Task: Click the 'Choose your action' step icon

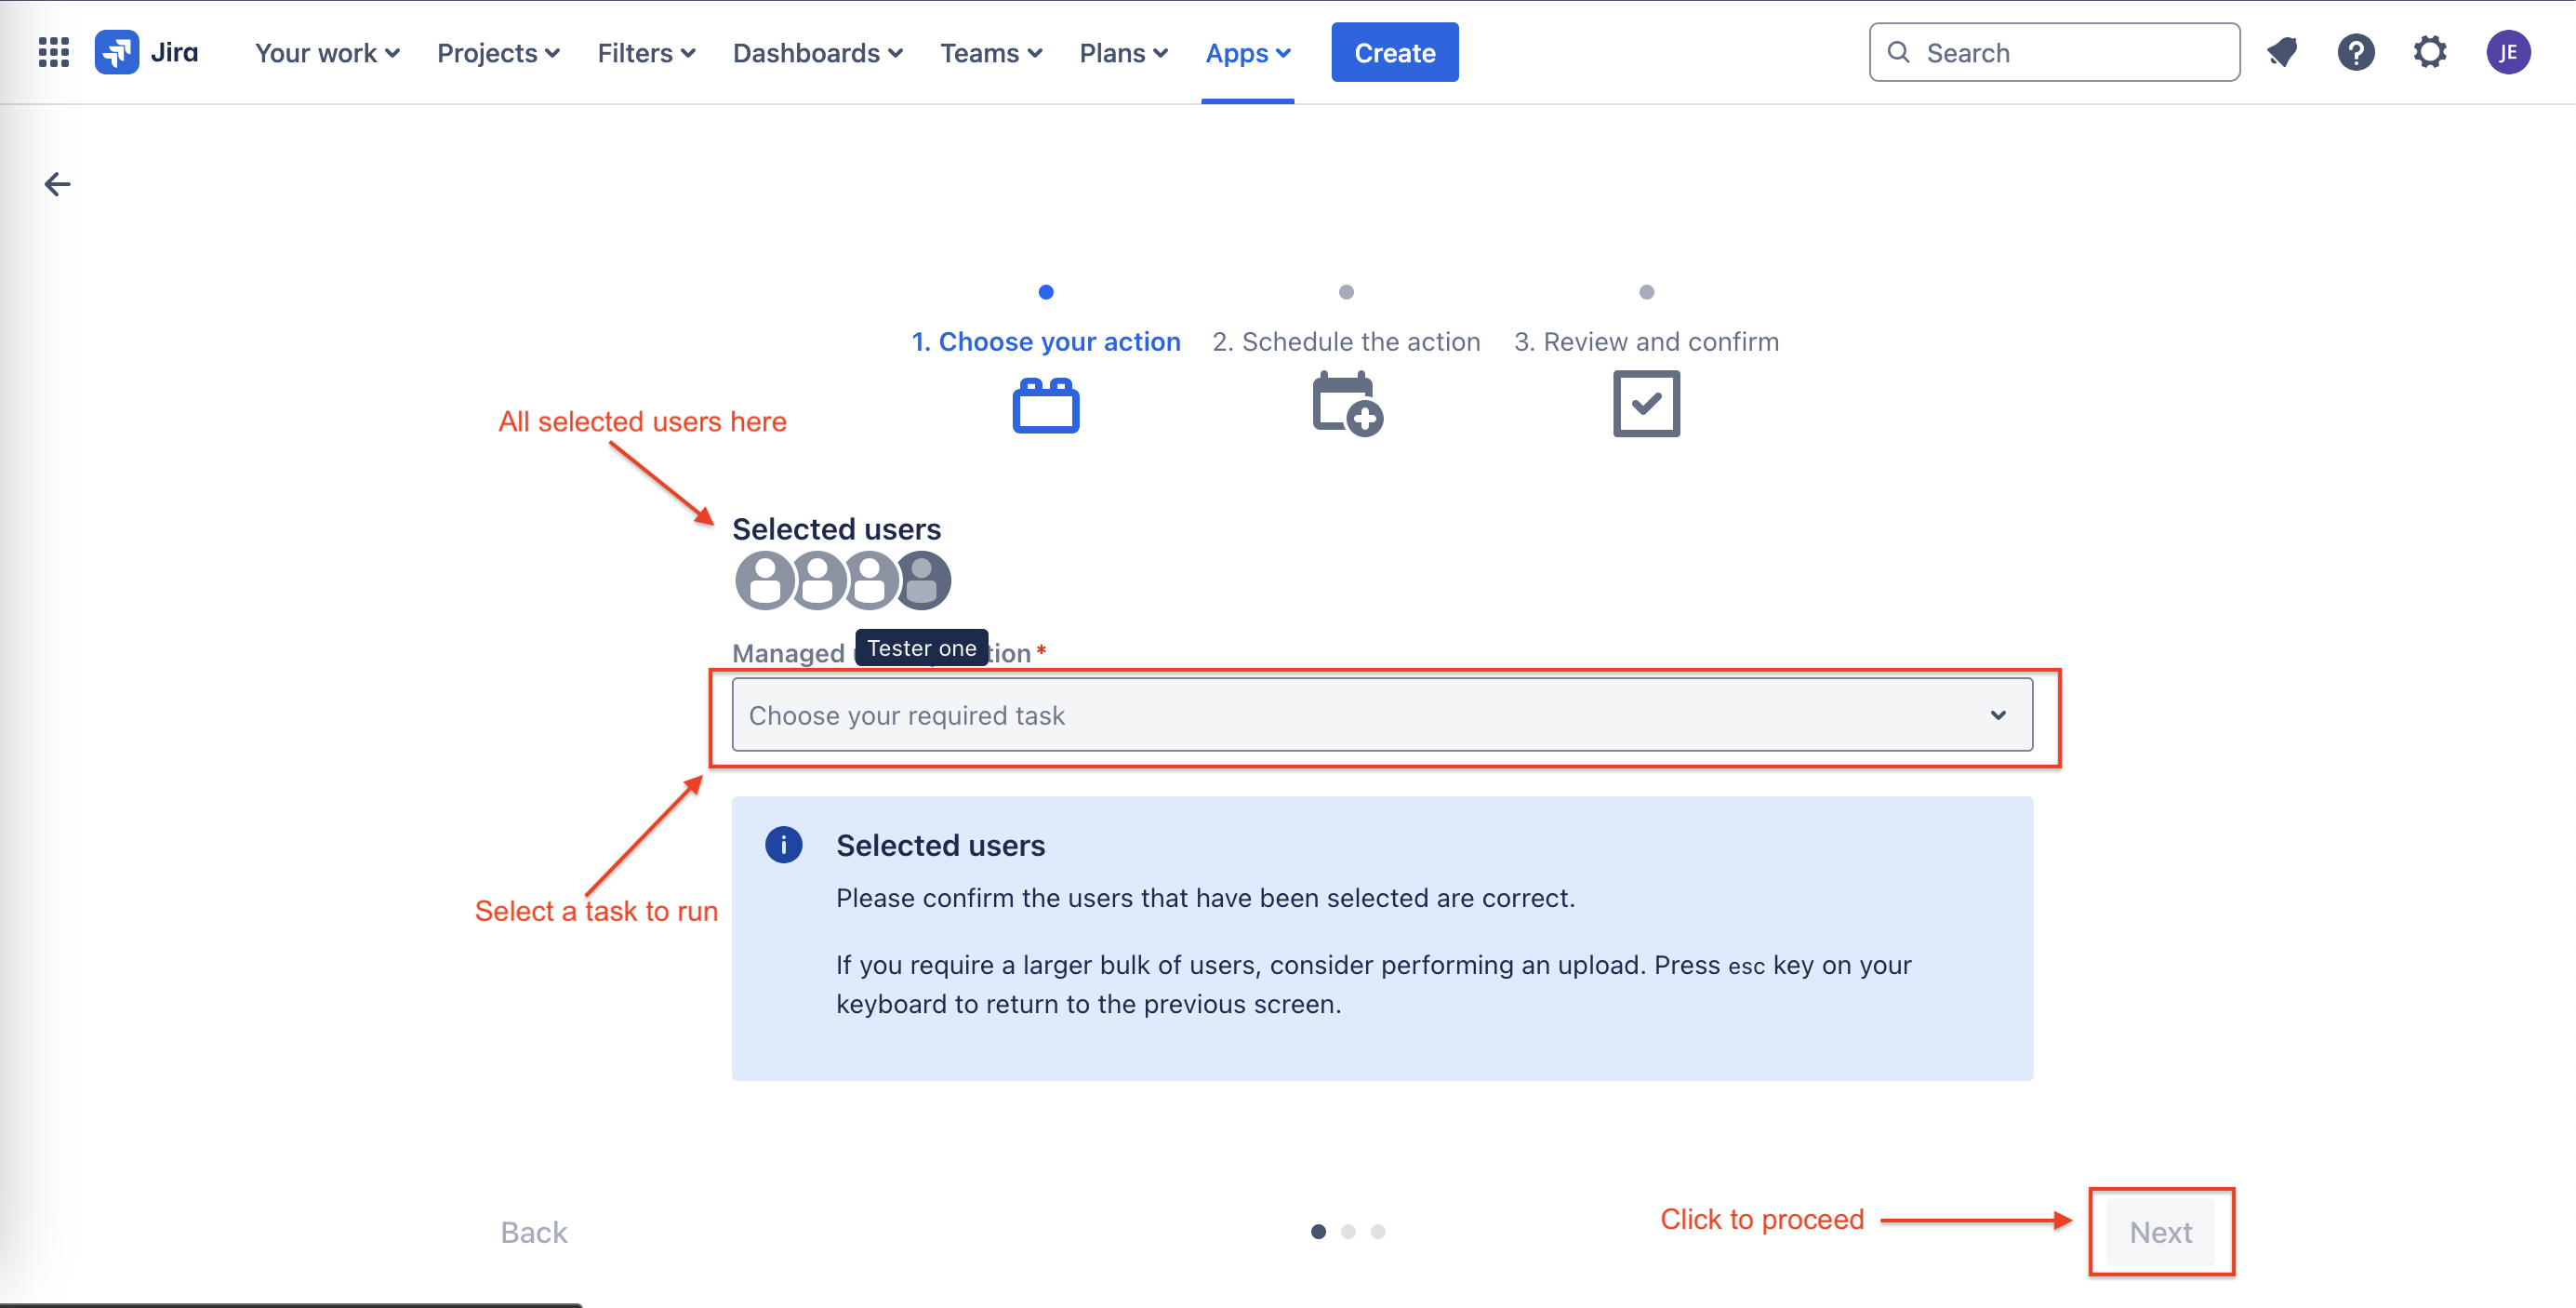Action: pyautogui.click(x=1046, y=404)
